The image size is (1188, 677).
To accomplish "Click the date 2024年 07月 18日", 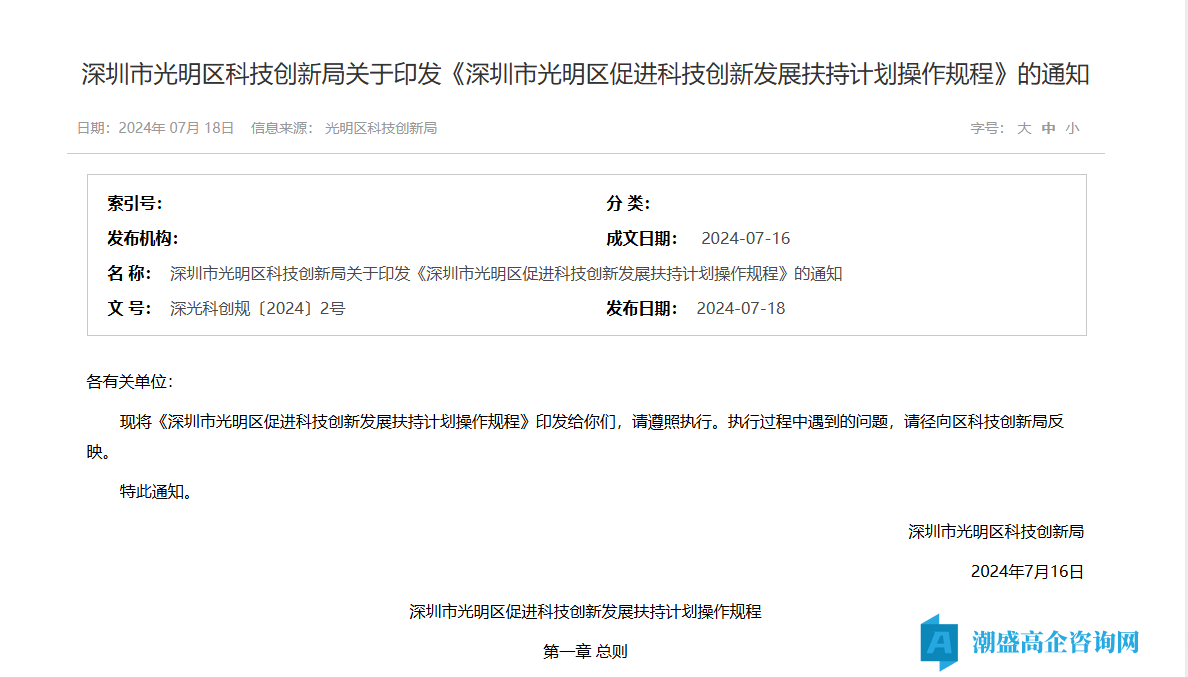I will pyautogui.click(x=176, y=128).
